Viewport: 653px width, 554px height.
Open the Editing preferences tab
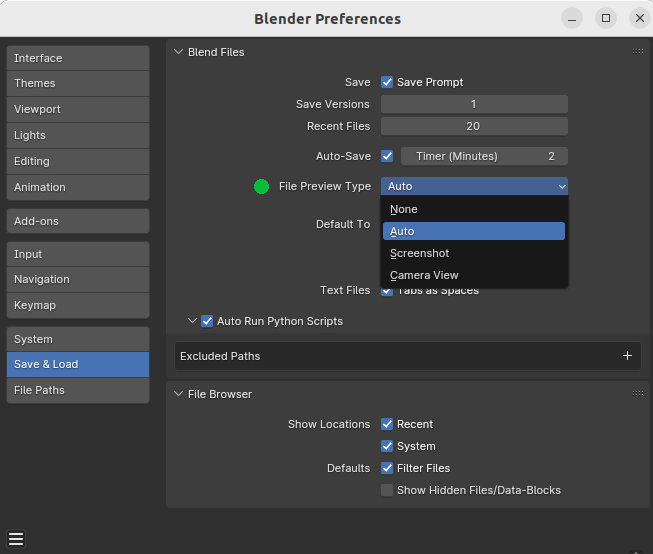[x=78, y=161]
